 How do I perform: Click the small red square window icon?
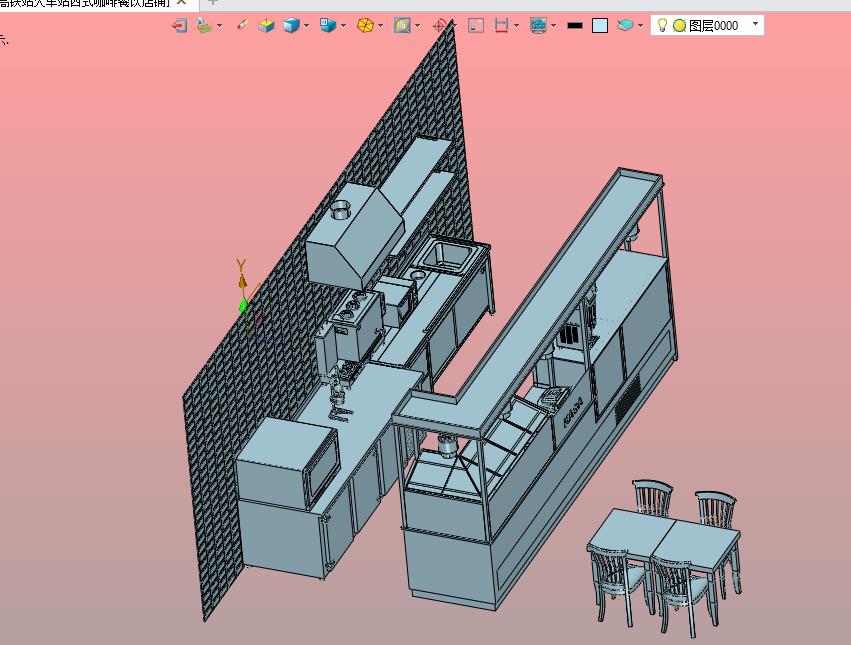[476, 25]
